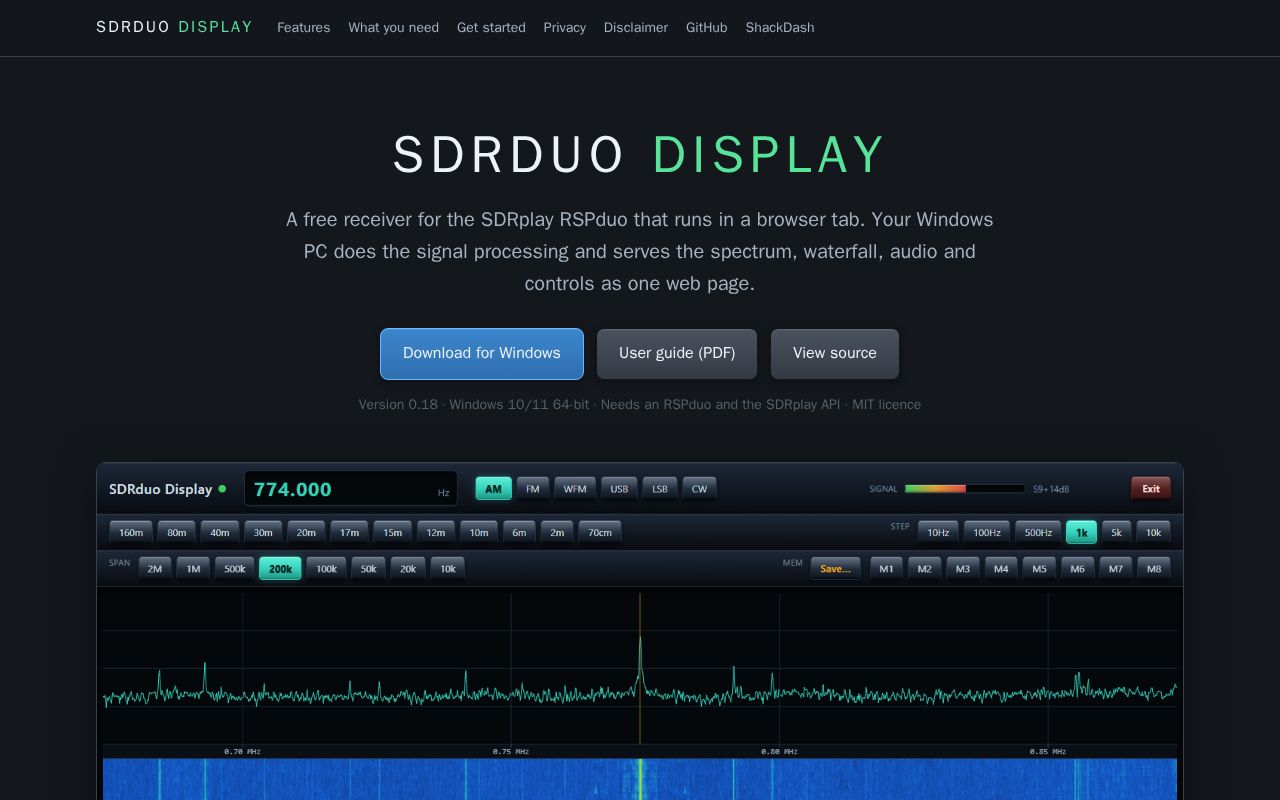1280x800 pixels.
Task: Set tuning step to 500Hz
Action: (1039, 532)
